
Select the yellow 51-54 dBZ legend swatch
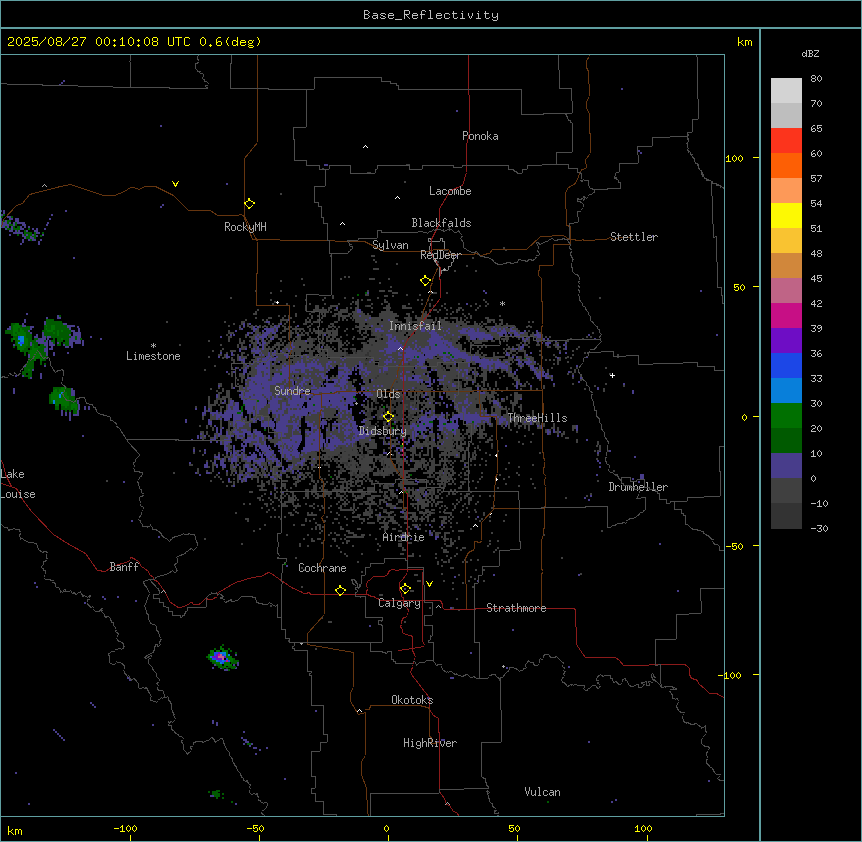click(x=786, y=215)
